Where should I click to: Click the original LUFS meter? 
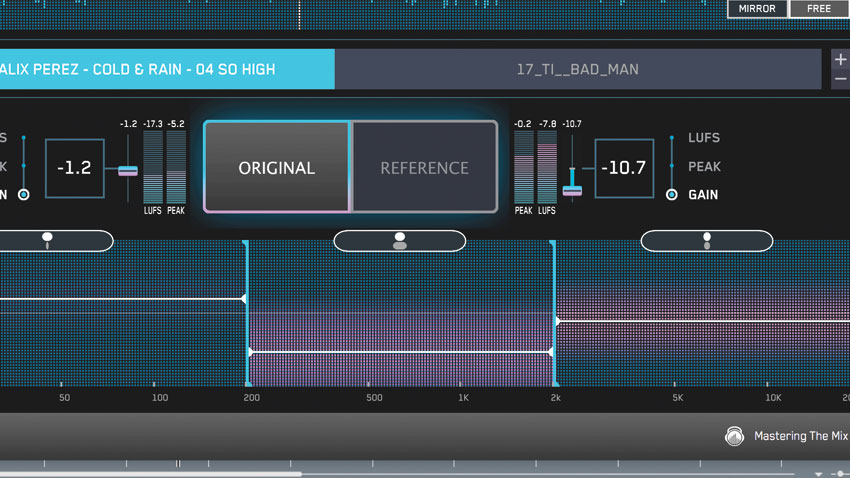[x=153, y=167]
